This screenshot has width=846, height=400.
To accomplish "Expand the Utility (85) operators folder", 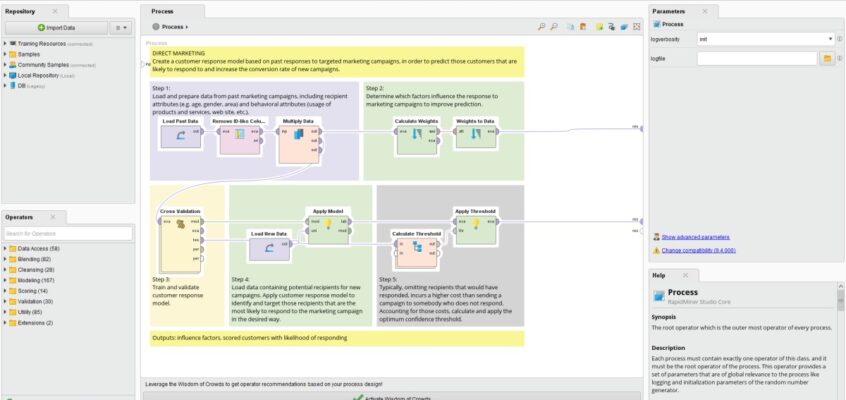I will 5,312.
